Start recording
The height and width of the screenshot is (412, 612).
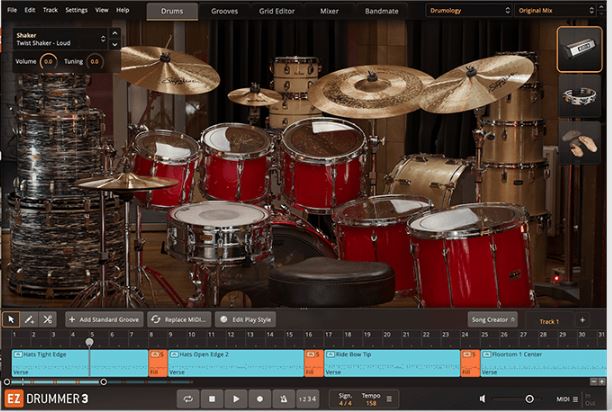(260, 399)
